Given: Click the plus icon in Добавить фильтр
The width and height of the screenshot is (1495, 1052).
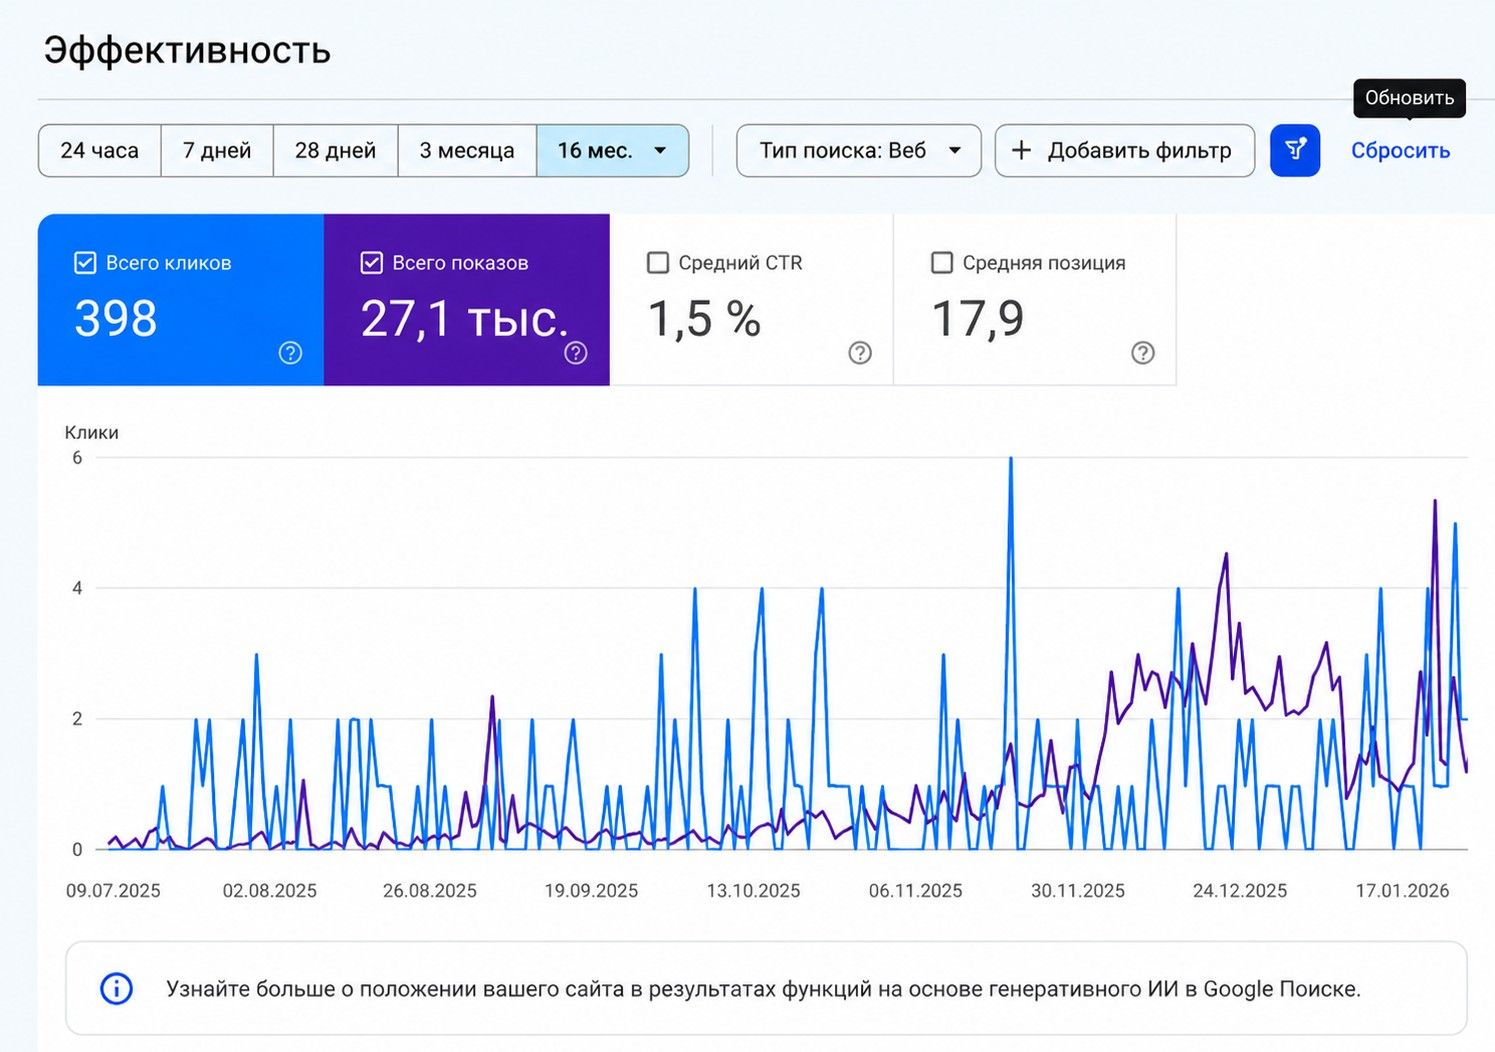Looking at the screenshot, I should pyautogui.click(x=1021, y=151).
